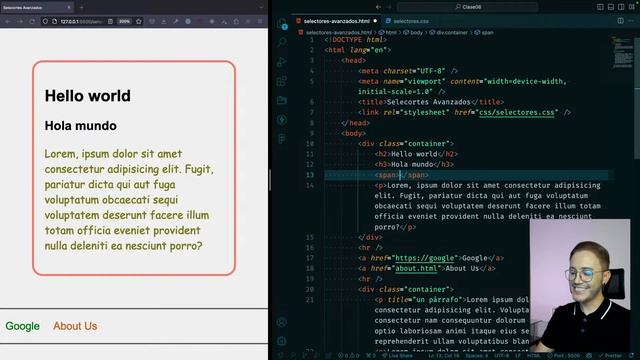Click the Google link on the web page
This screenshot has height=360, width=640.
[22, 326]
